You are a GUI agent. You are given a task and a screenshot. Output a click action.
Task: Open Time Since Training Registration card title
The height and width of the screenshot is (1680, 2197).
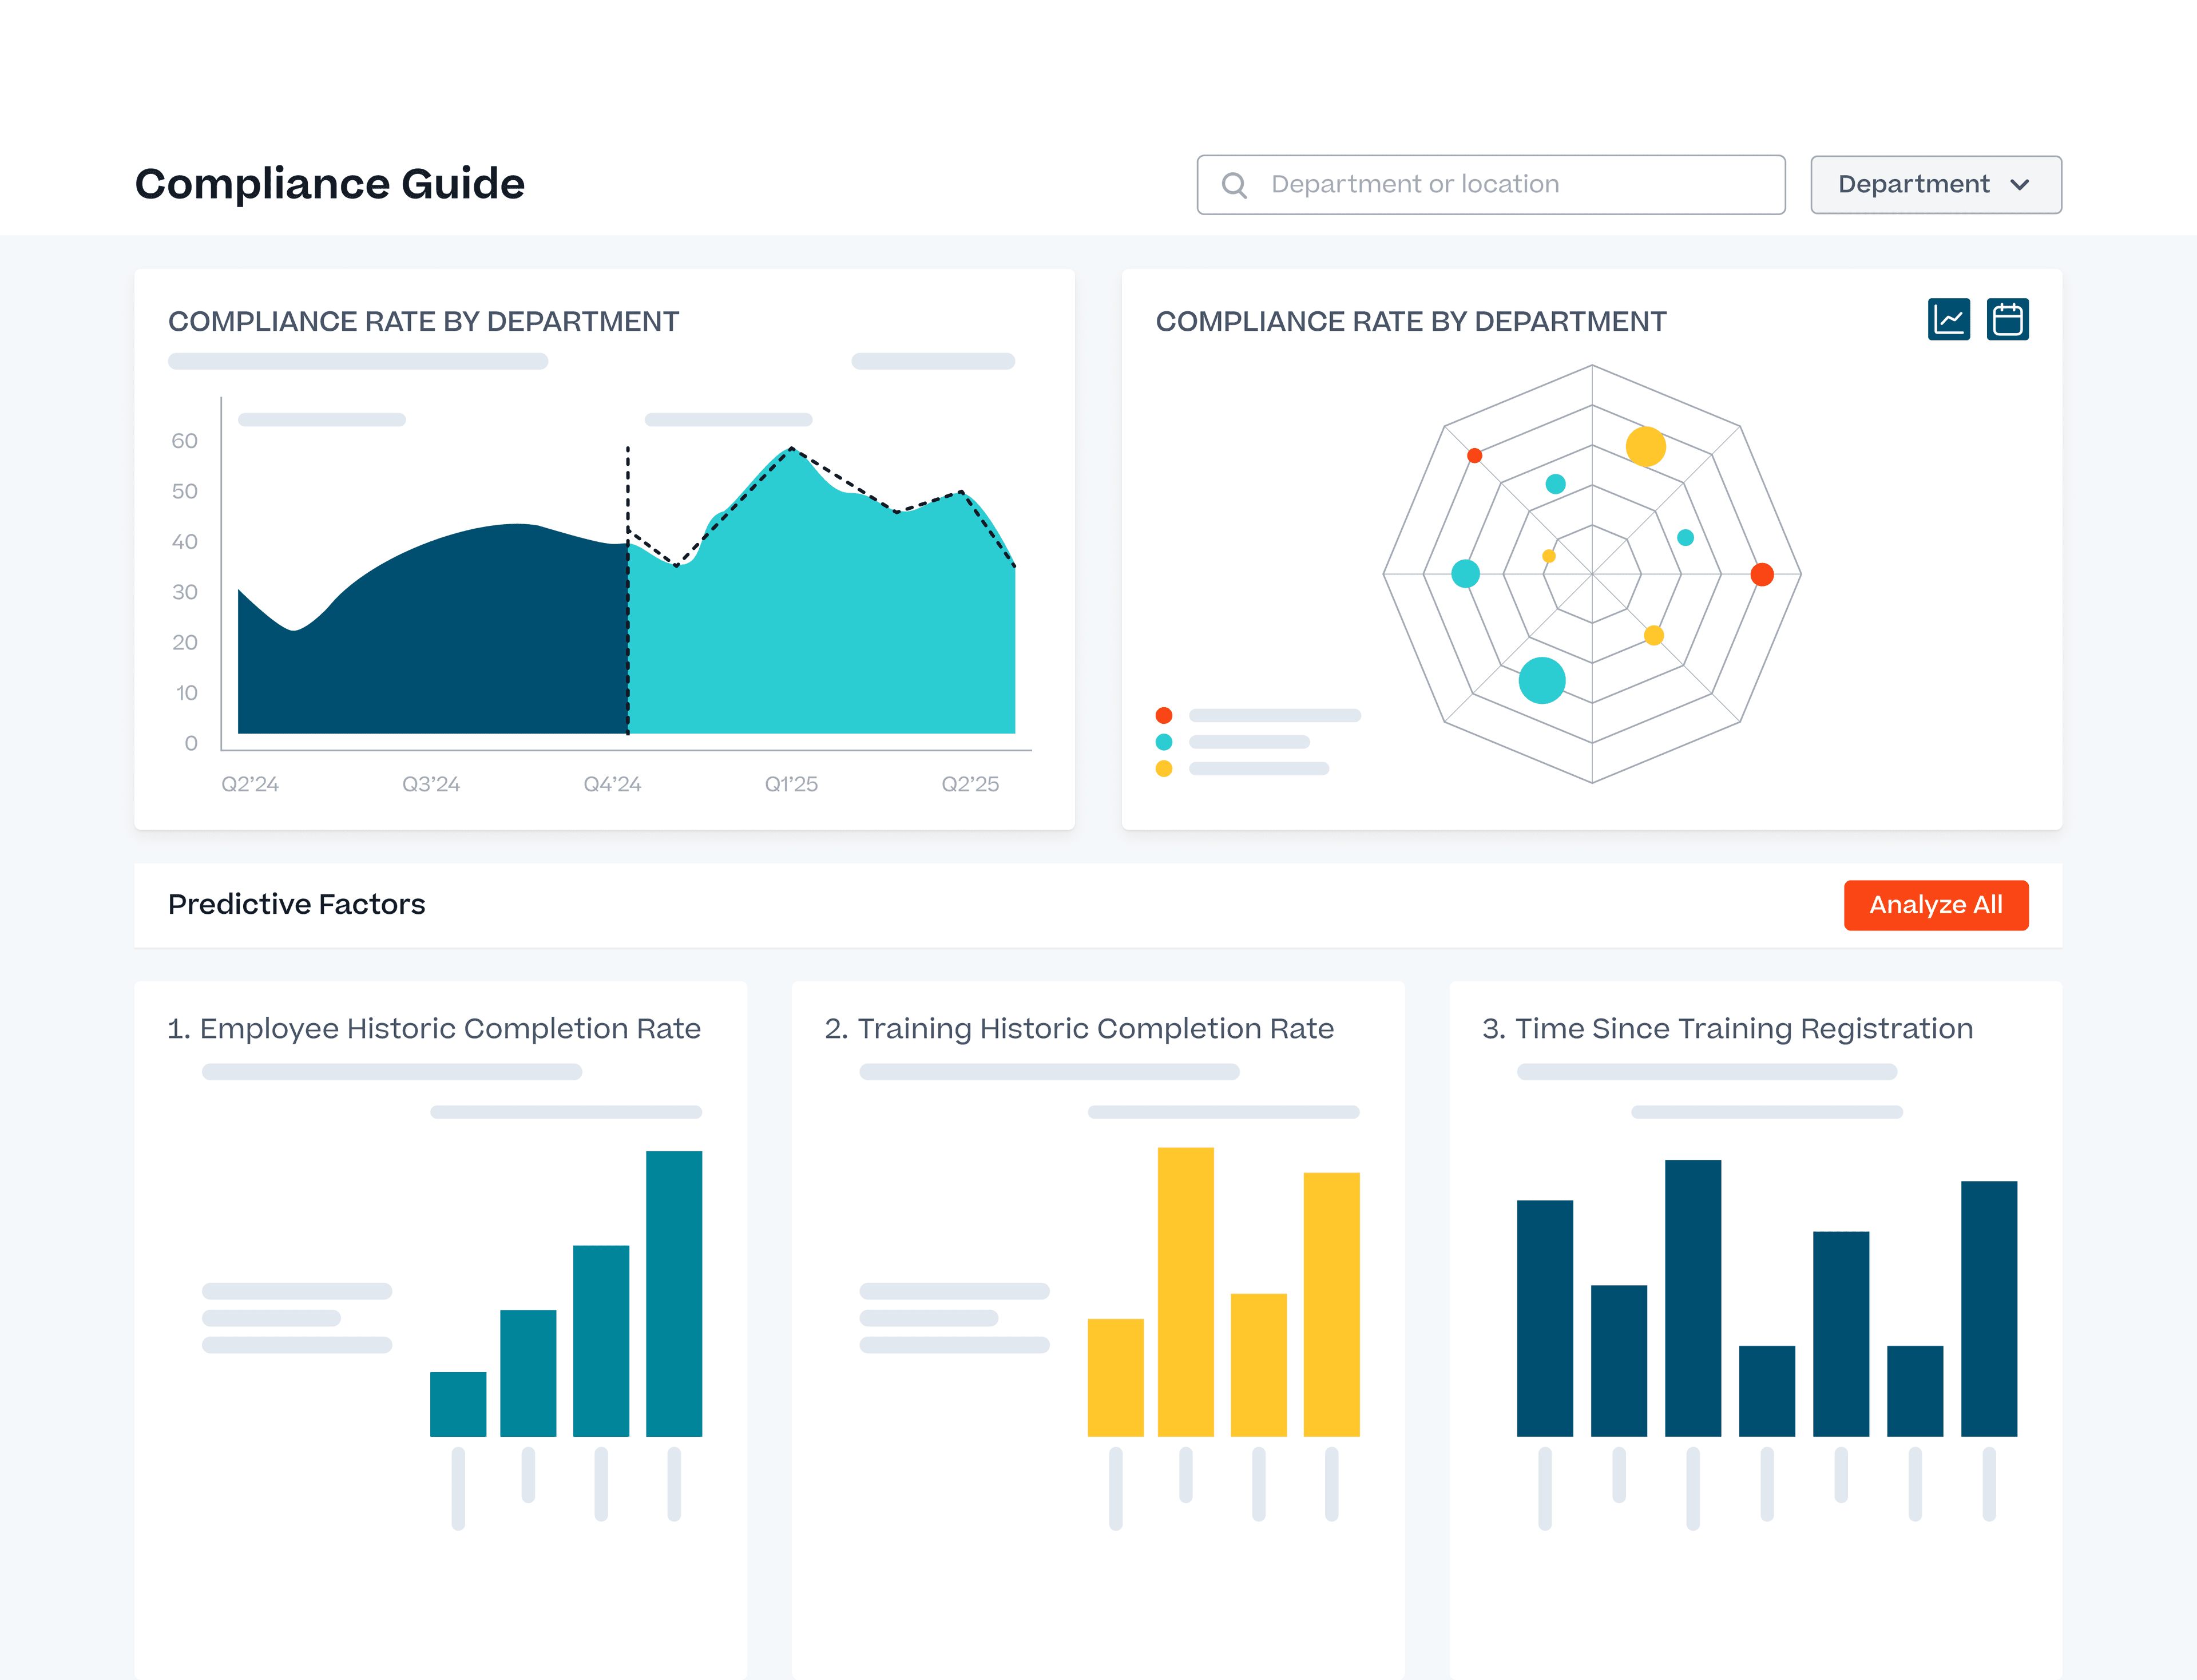coord(1727,1028)
